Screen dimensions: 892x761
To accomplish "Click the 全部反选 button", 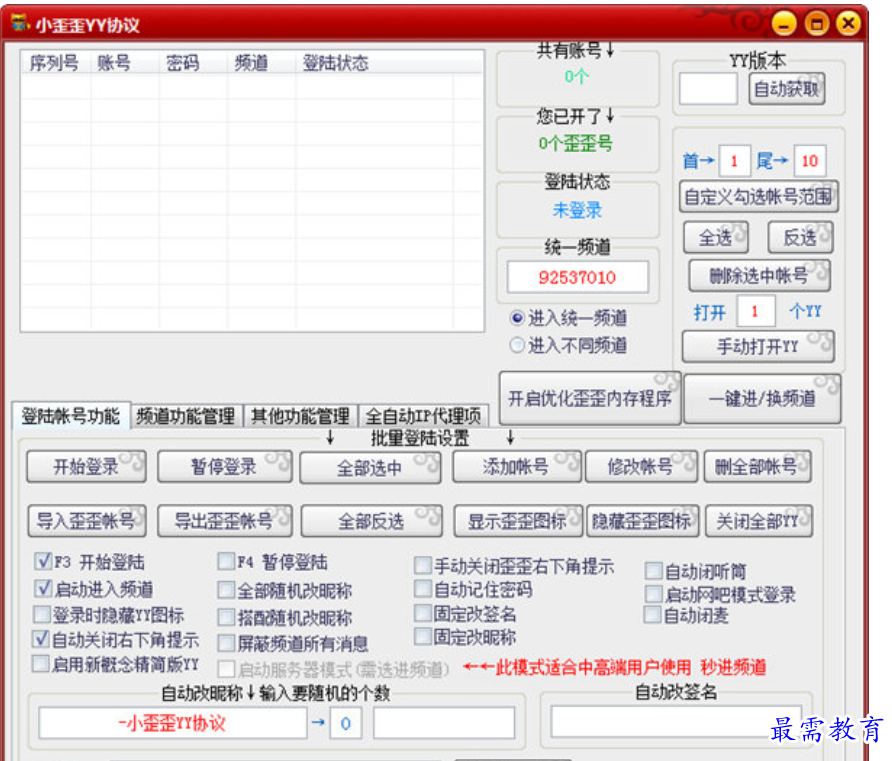I will (371, 521).
